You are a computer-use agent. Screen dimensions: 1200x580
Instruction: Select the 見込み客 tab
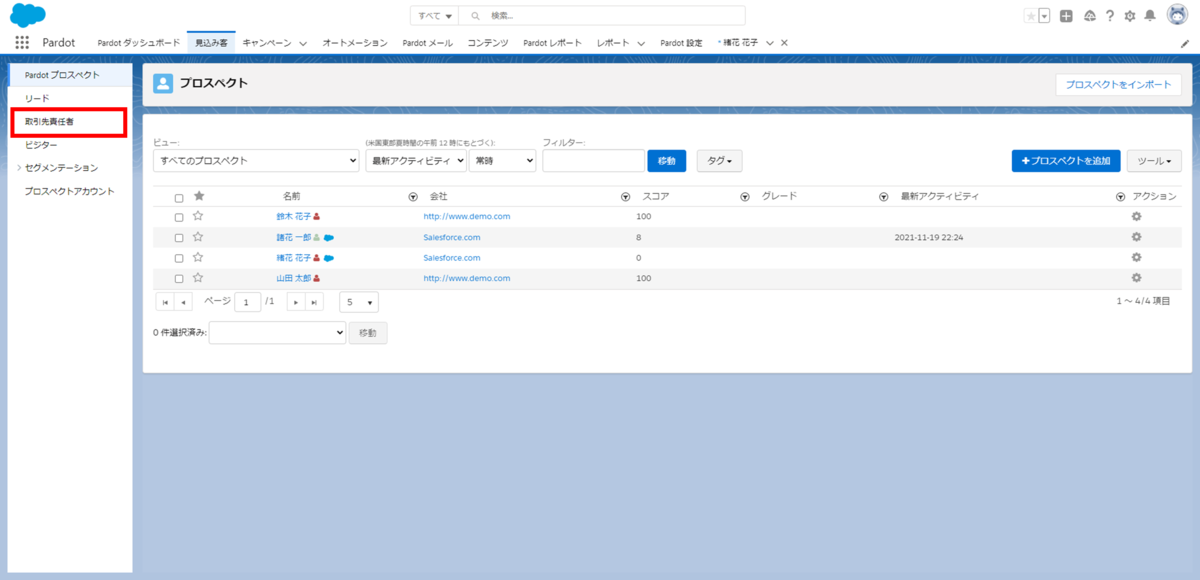pyautogui.click(x=211, y=43)
